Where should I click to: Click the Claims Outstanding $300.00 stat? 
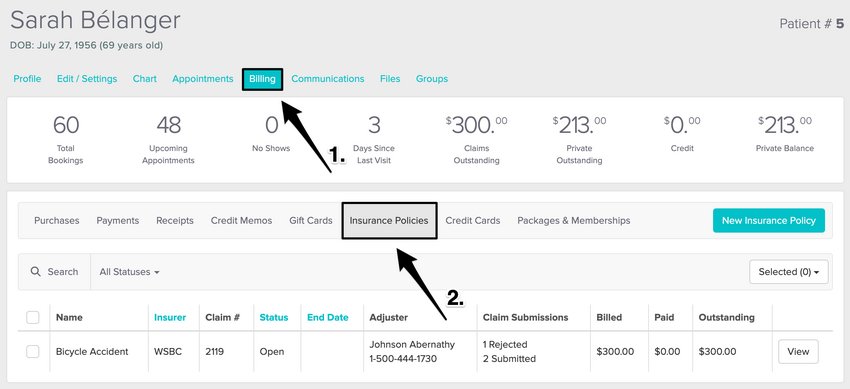[x=476, y=140]
